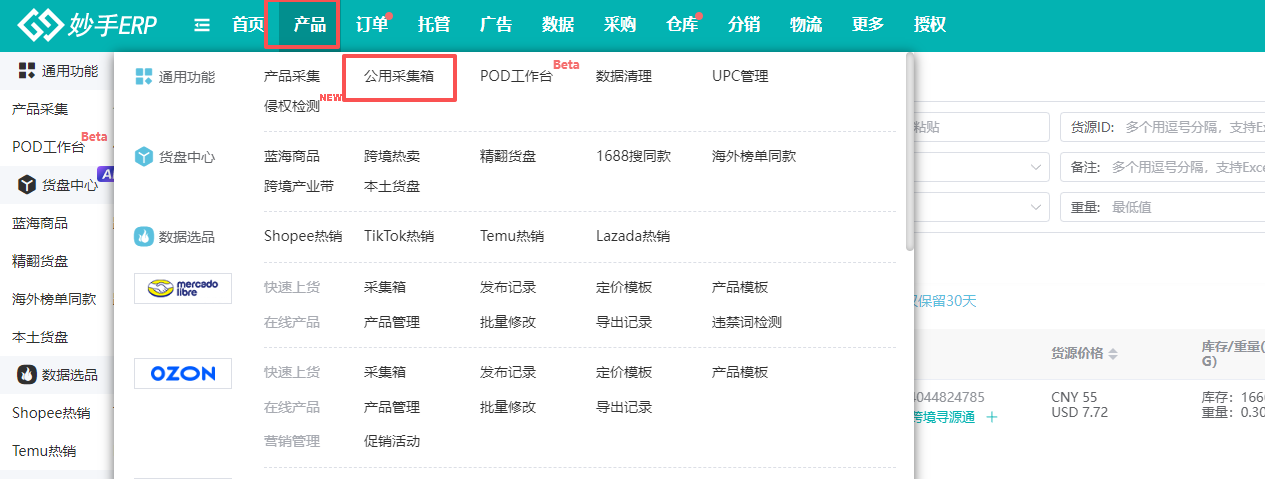Expand the dropdown left of 重量 field

click(x=1036, y=207)
